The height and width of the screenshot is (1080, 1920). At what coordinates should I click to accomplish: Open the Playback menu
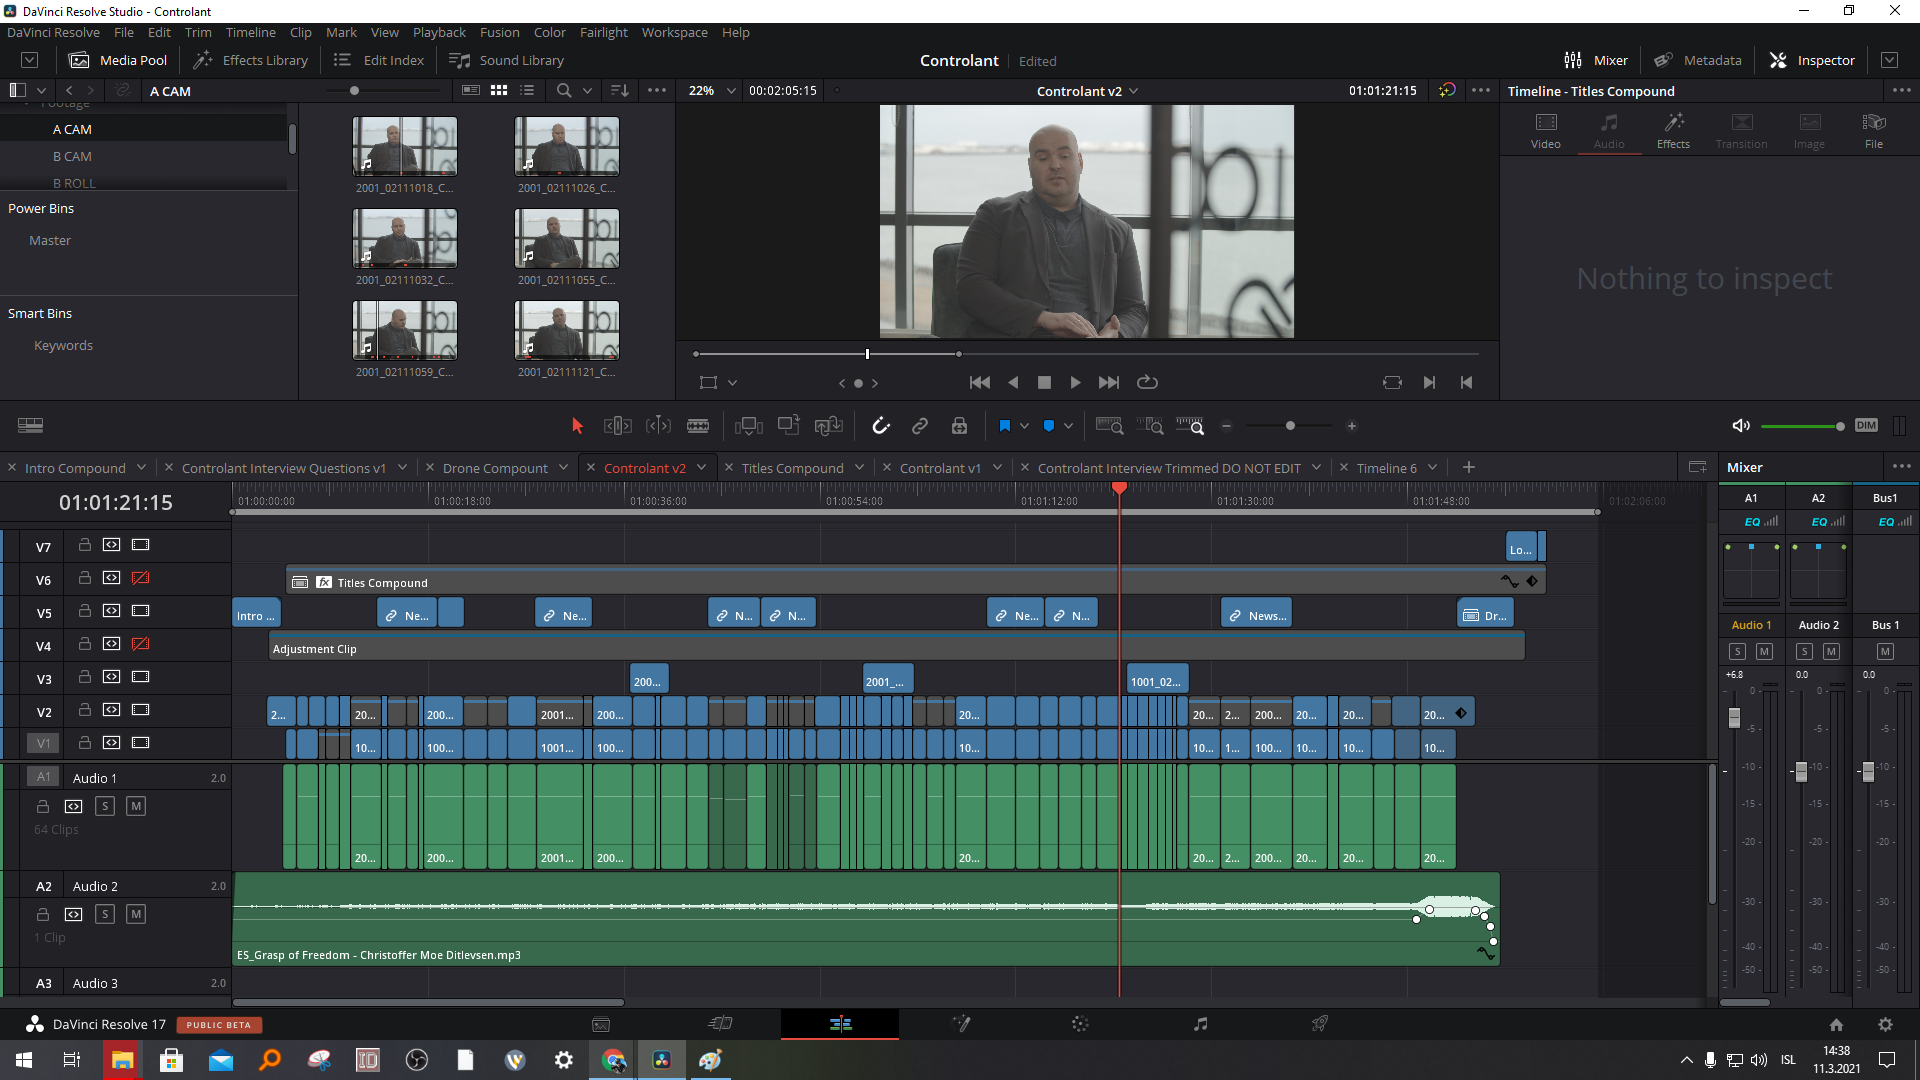[x=439, y=32]
